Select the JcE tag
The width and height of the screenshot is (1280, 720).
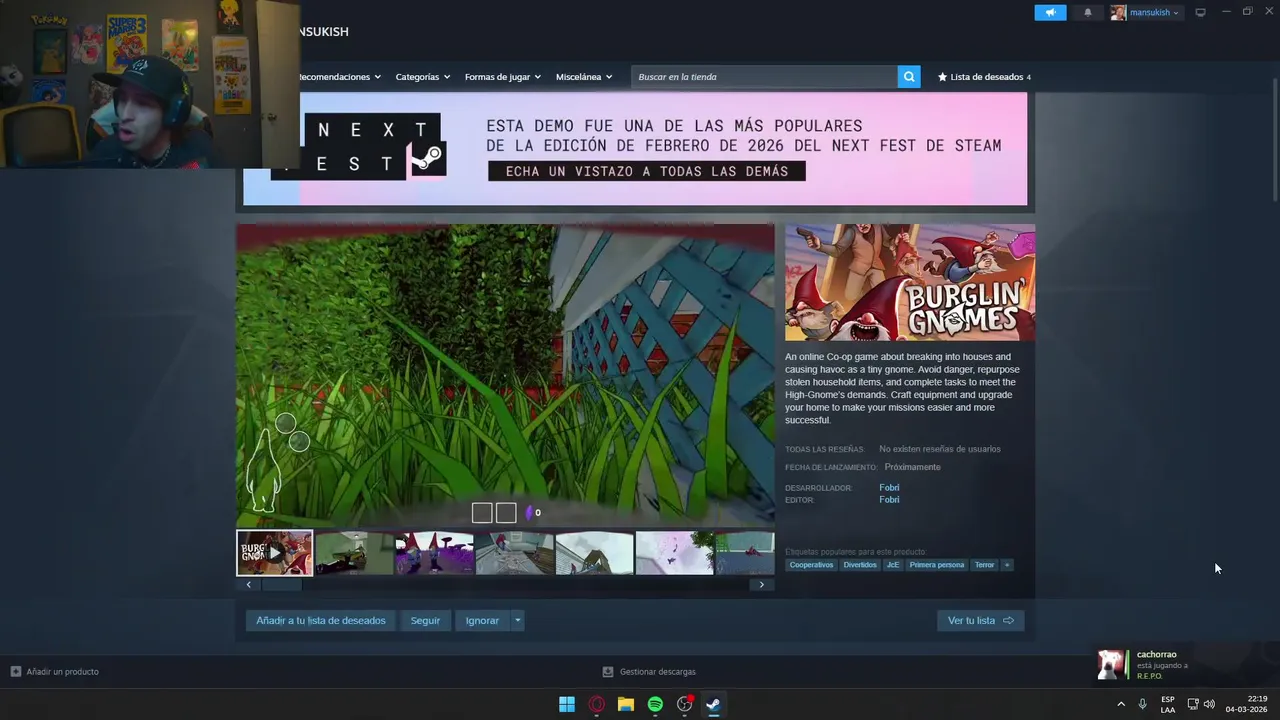[x=893, y=565]
